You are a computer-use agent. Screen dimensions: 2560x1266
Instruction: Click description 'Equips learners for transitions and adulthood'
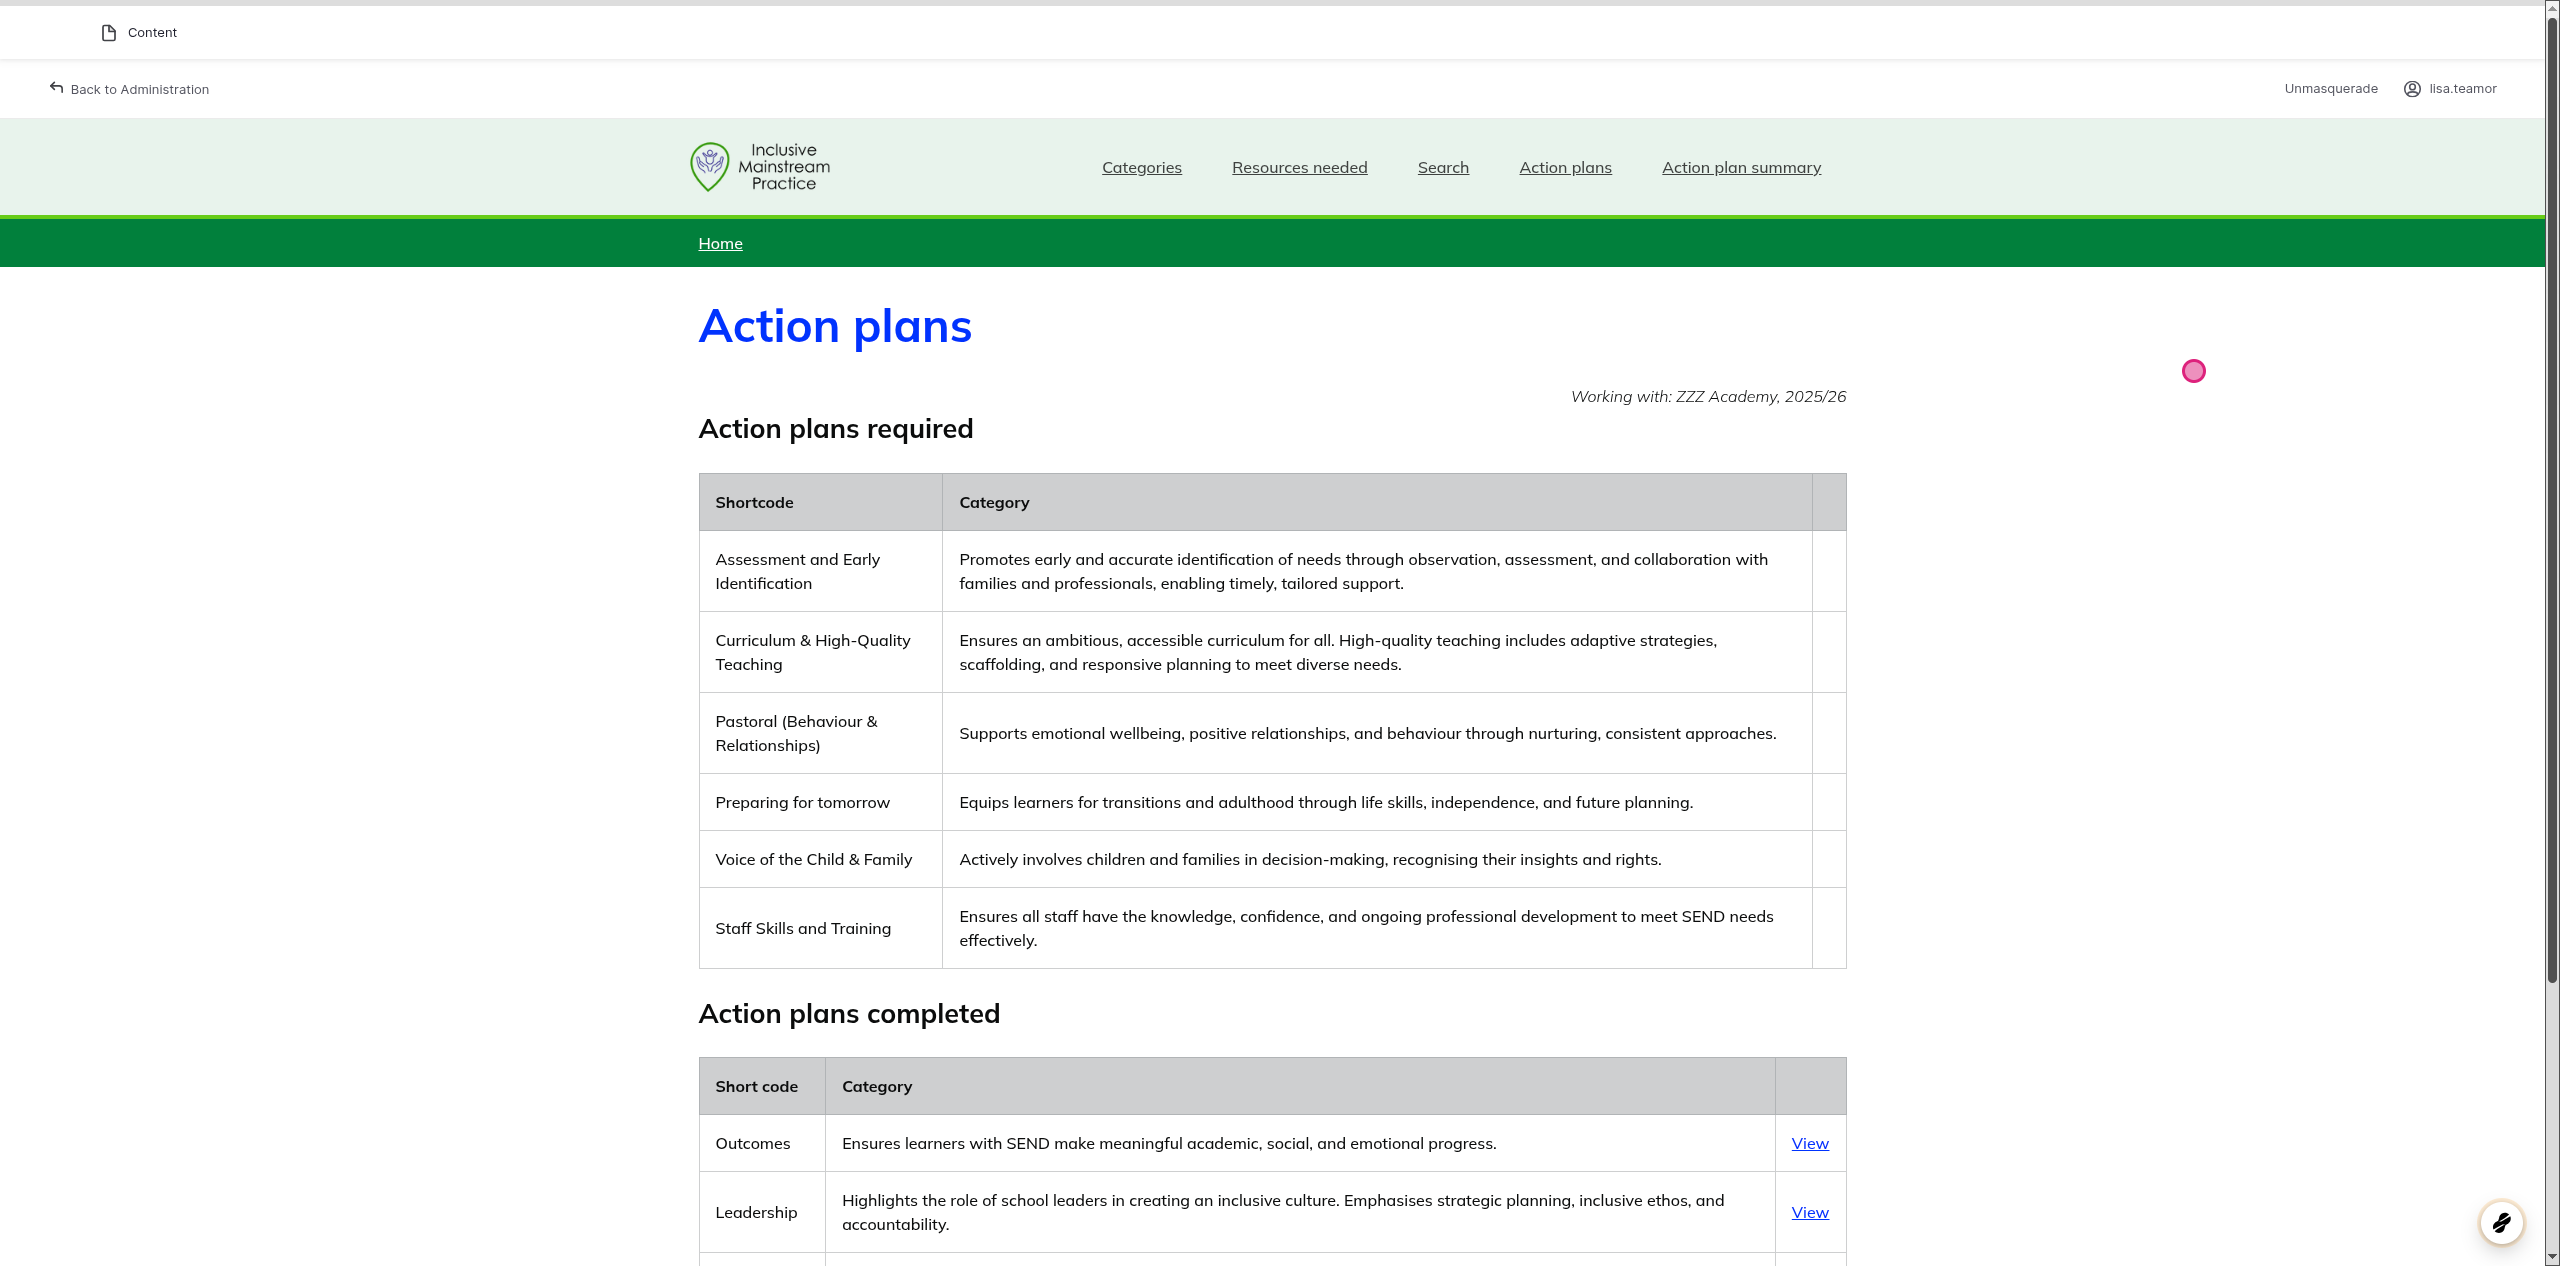pyautogui.click(x=1326, y=803)
